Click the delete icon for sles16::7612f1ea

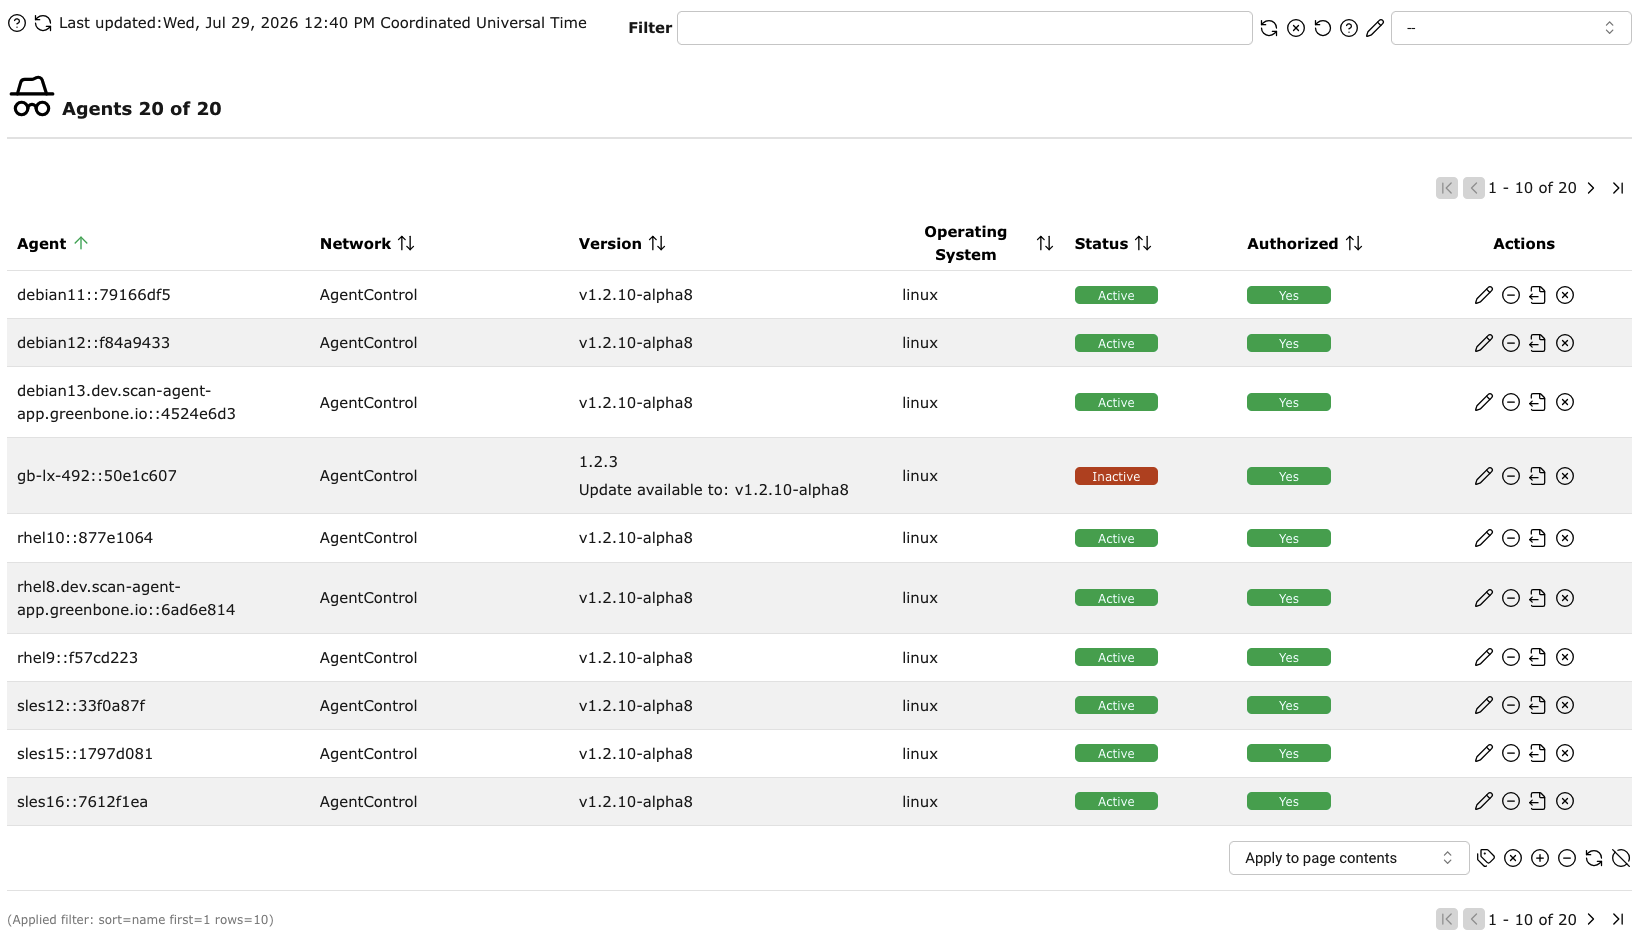[x=1565, y=801]
